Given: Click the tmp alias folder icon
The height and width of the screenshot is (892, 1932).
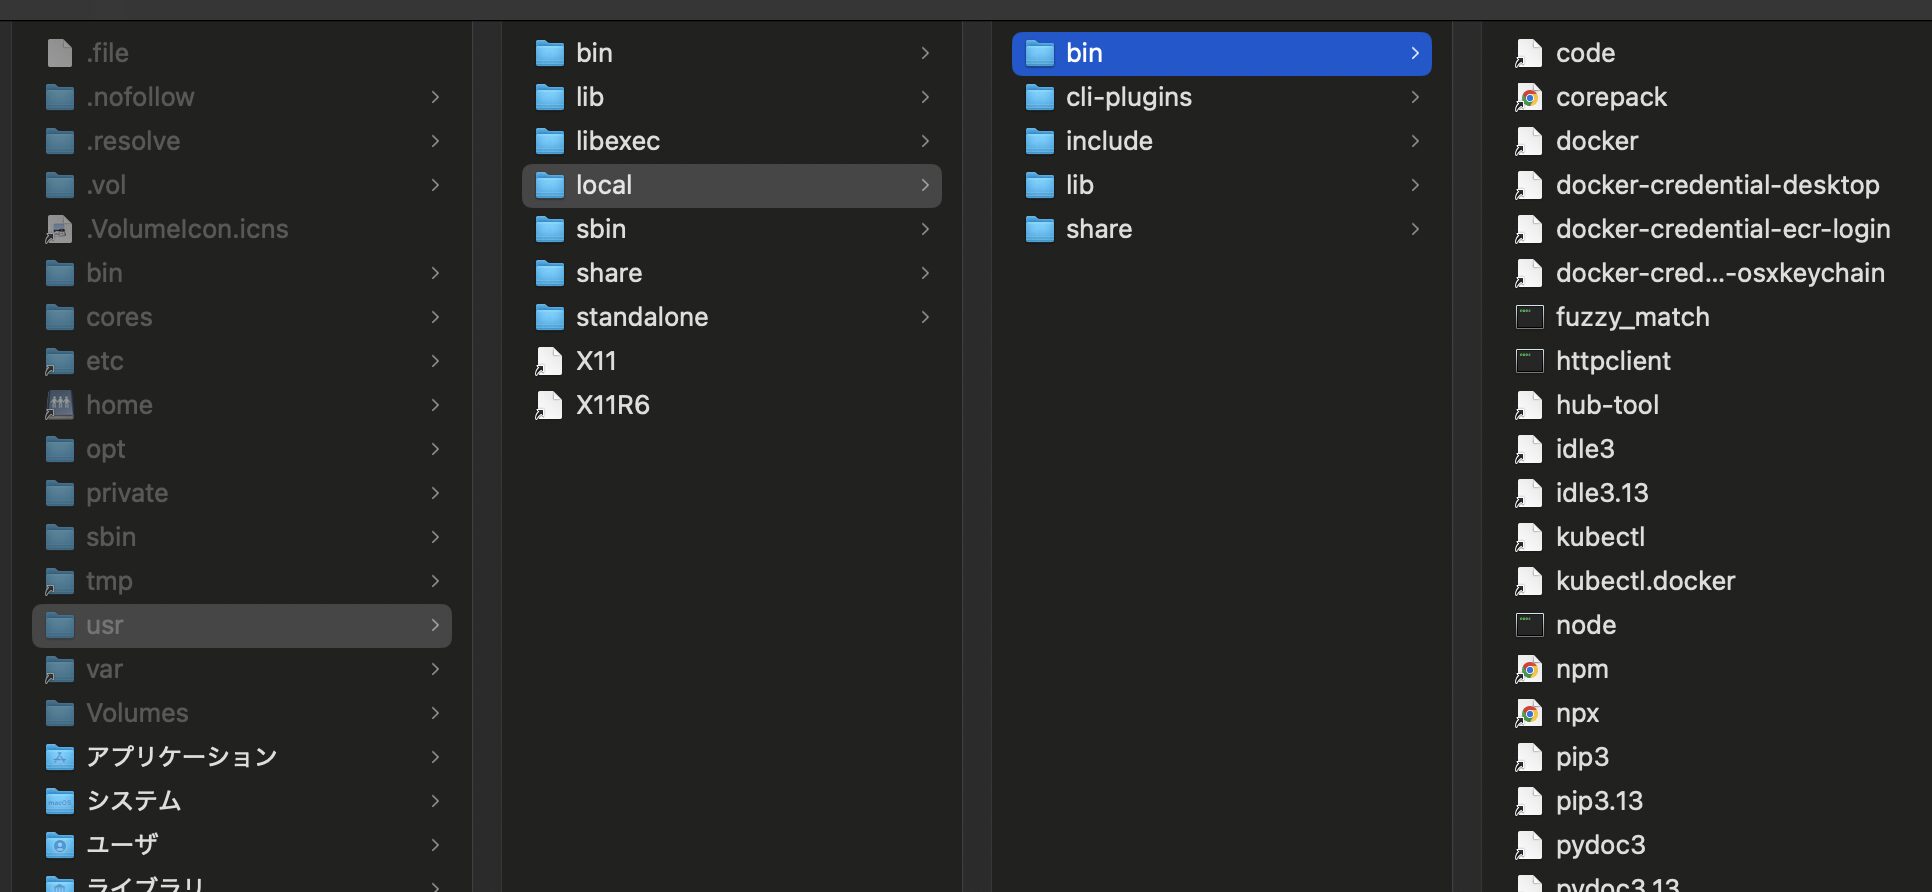Looking at the screenshot, I should coord(60,581).
